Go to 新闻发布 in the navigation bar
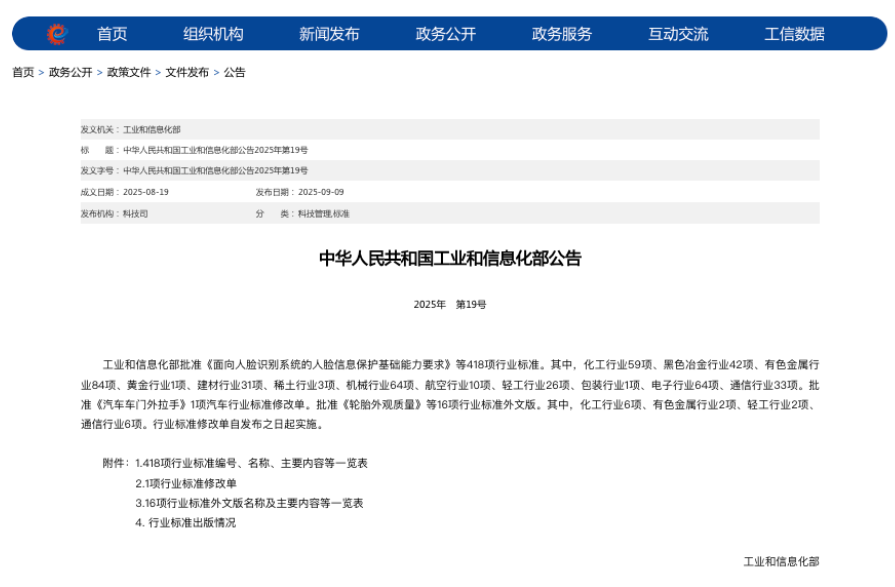 [329, 34]
